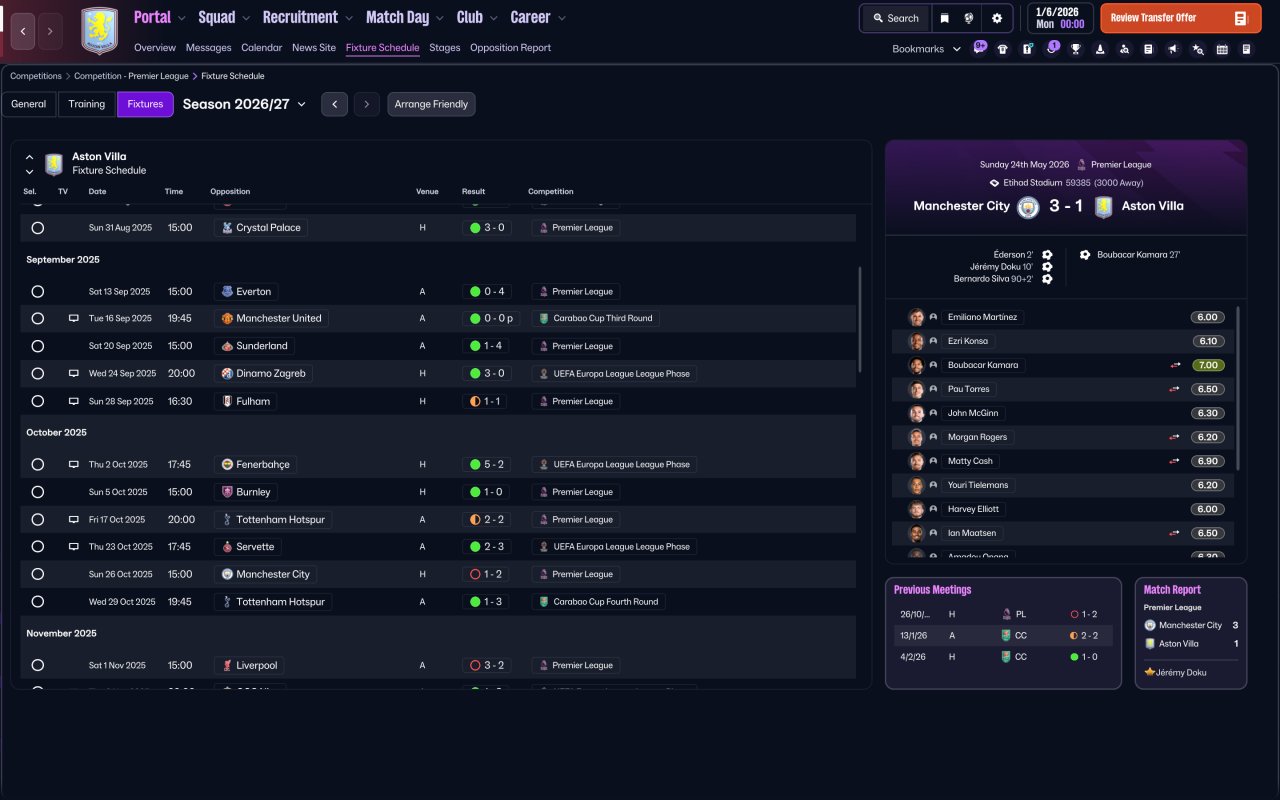Click the fixture list vertical scrollbar

point(860,320)
